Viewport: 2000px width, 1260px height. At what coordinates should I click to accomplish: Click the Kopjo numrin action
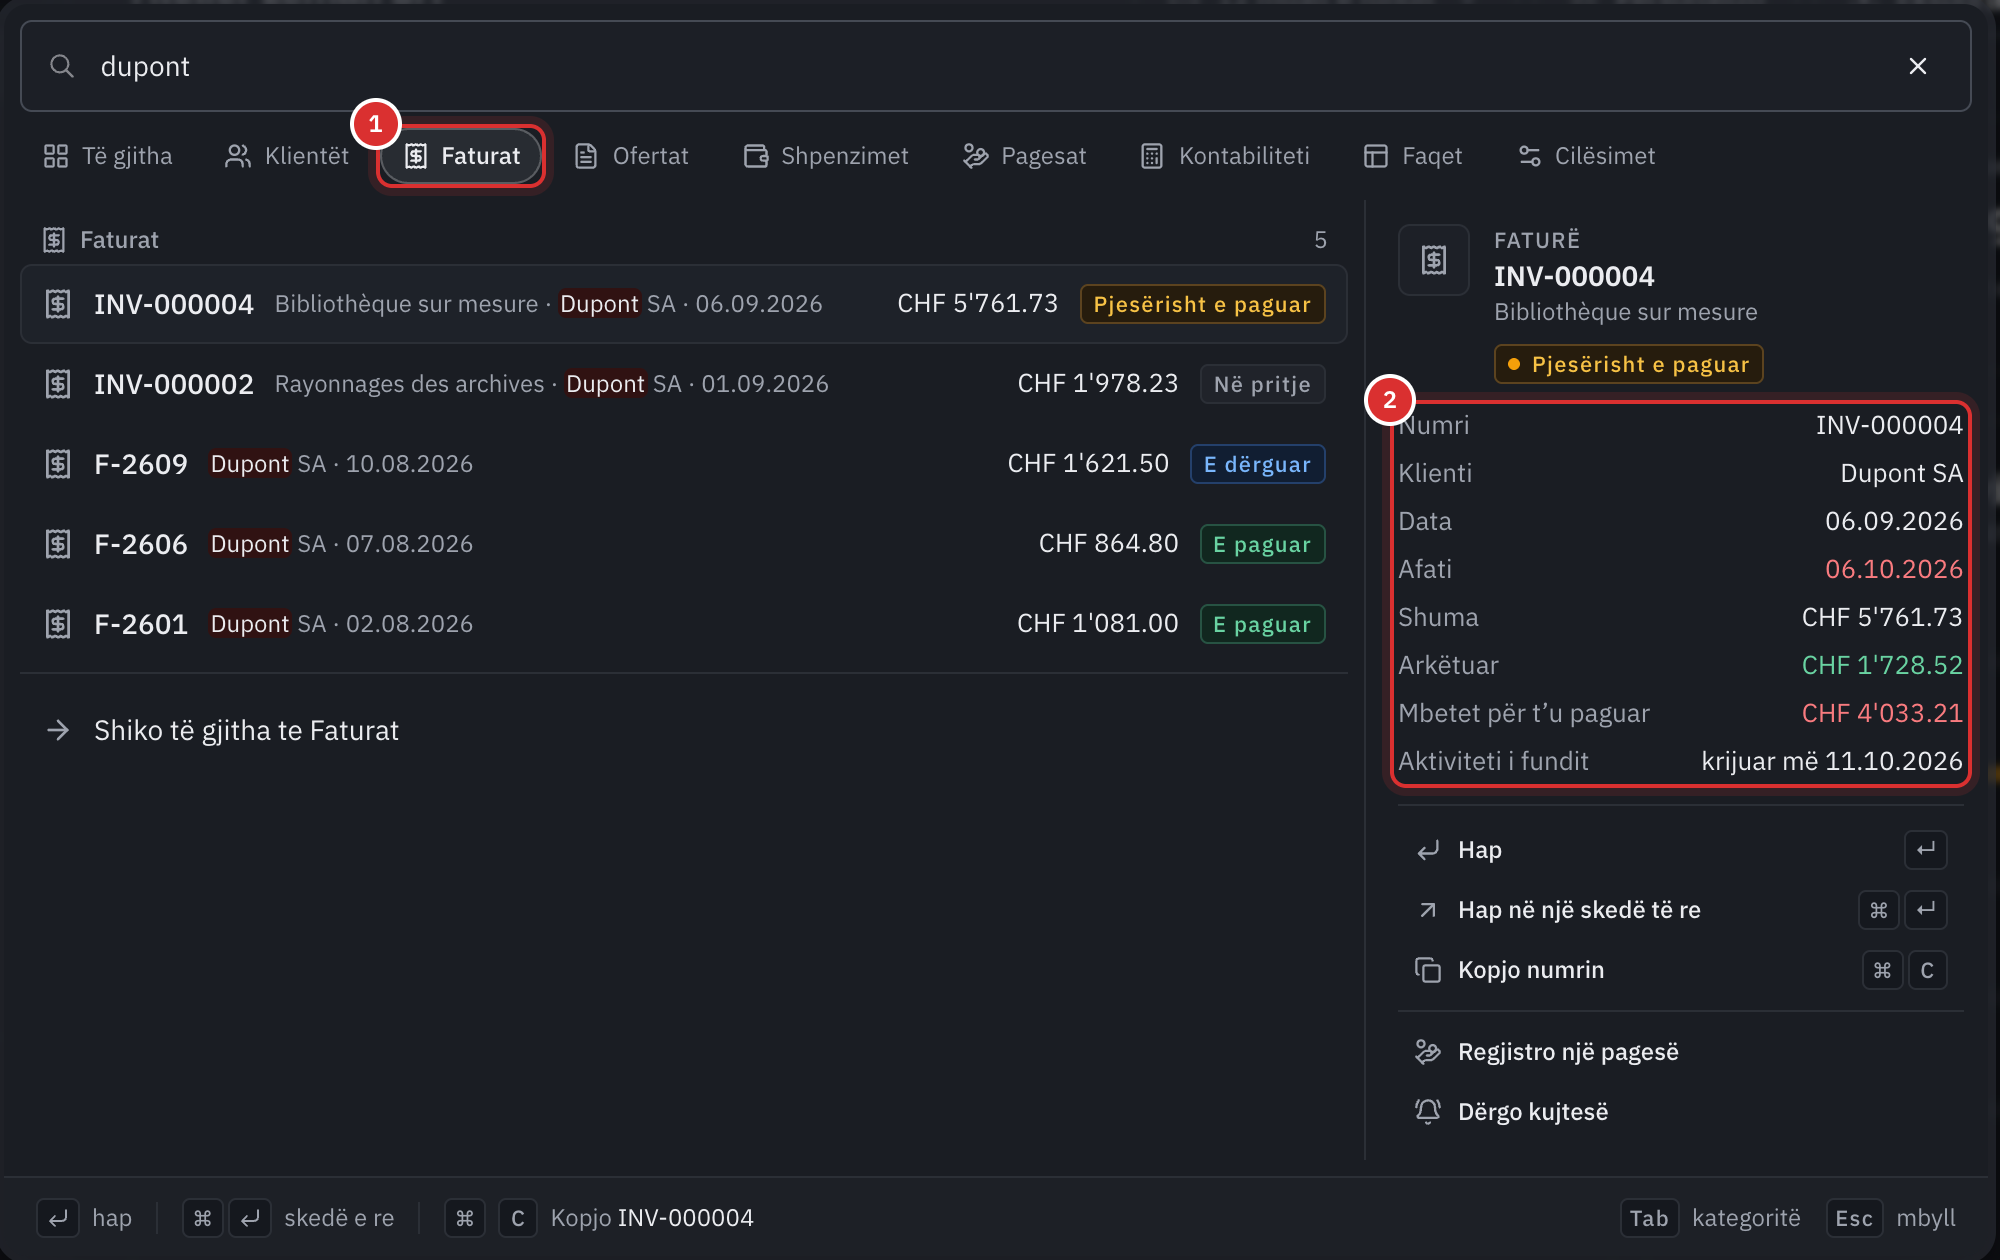click(1681, 970)
